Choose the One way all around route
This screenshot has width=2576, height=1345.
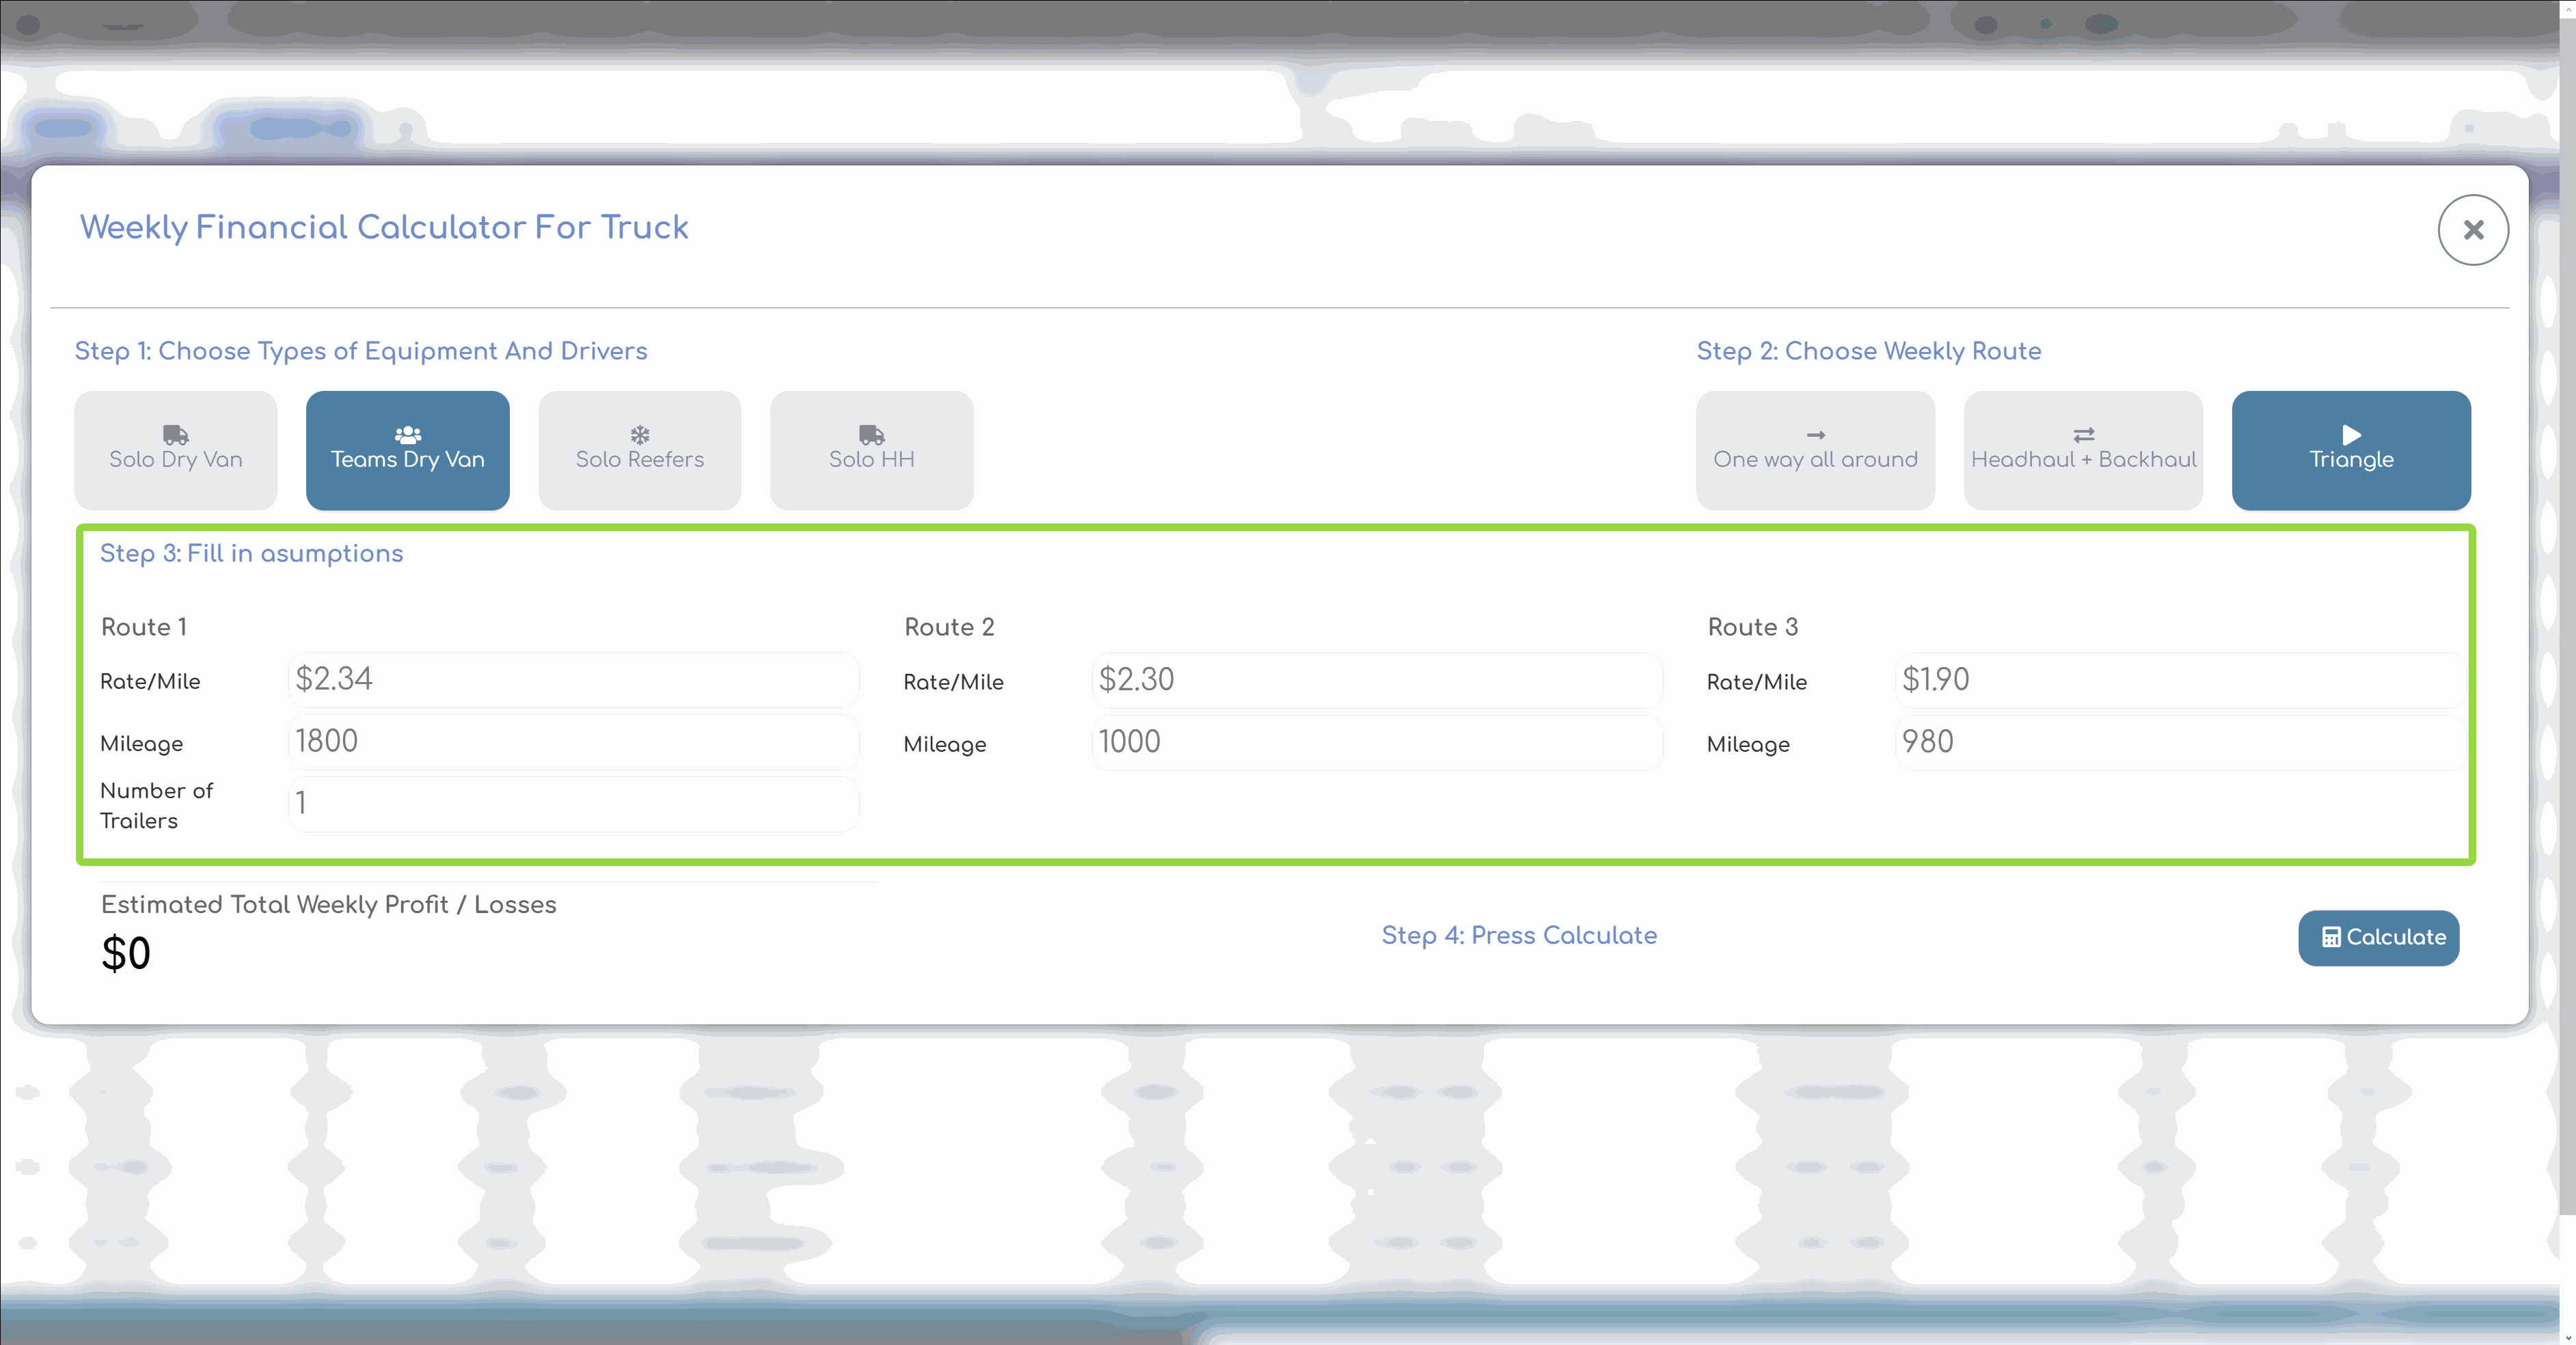tap(1815, 451)
